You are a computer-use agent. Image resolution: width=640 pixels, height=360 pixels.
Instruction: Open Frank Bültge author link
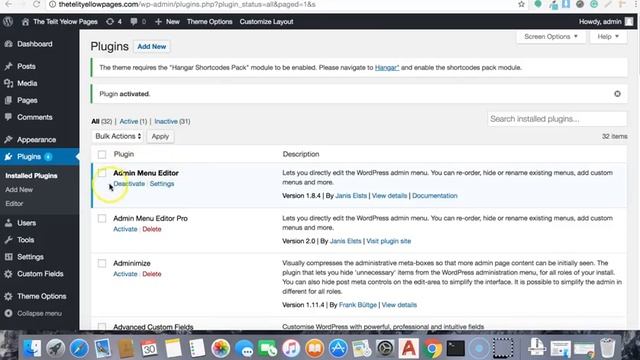(x=358, y=305)
